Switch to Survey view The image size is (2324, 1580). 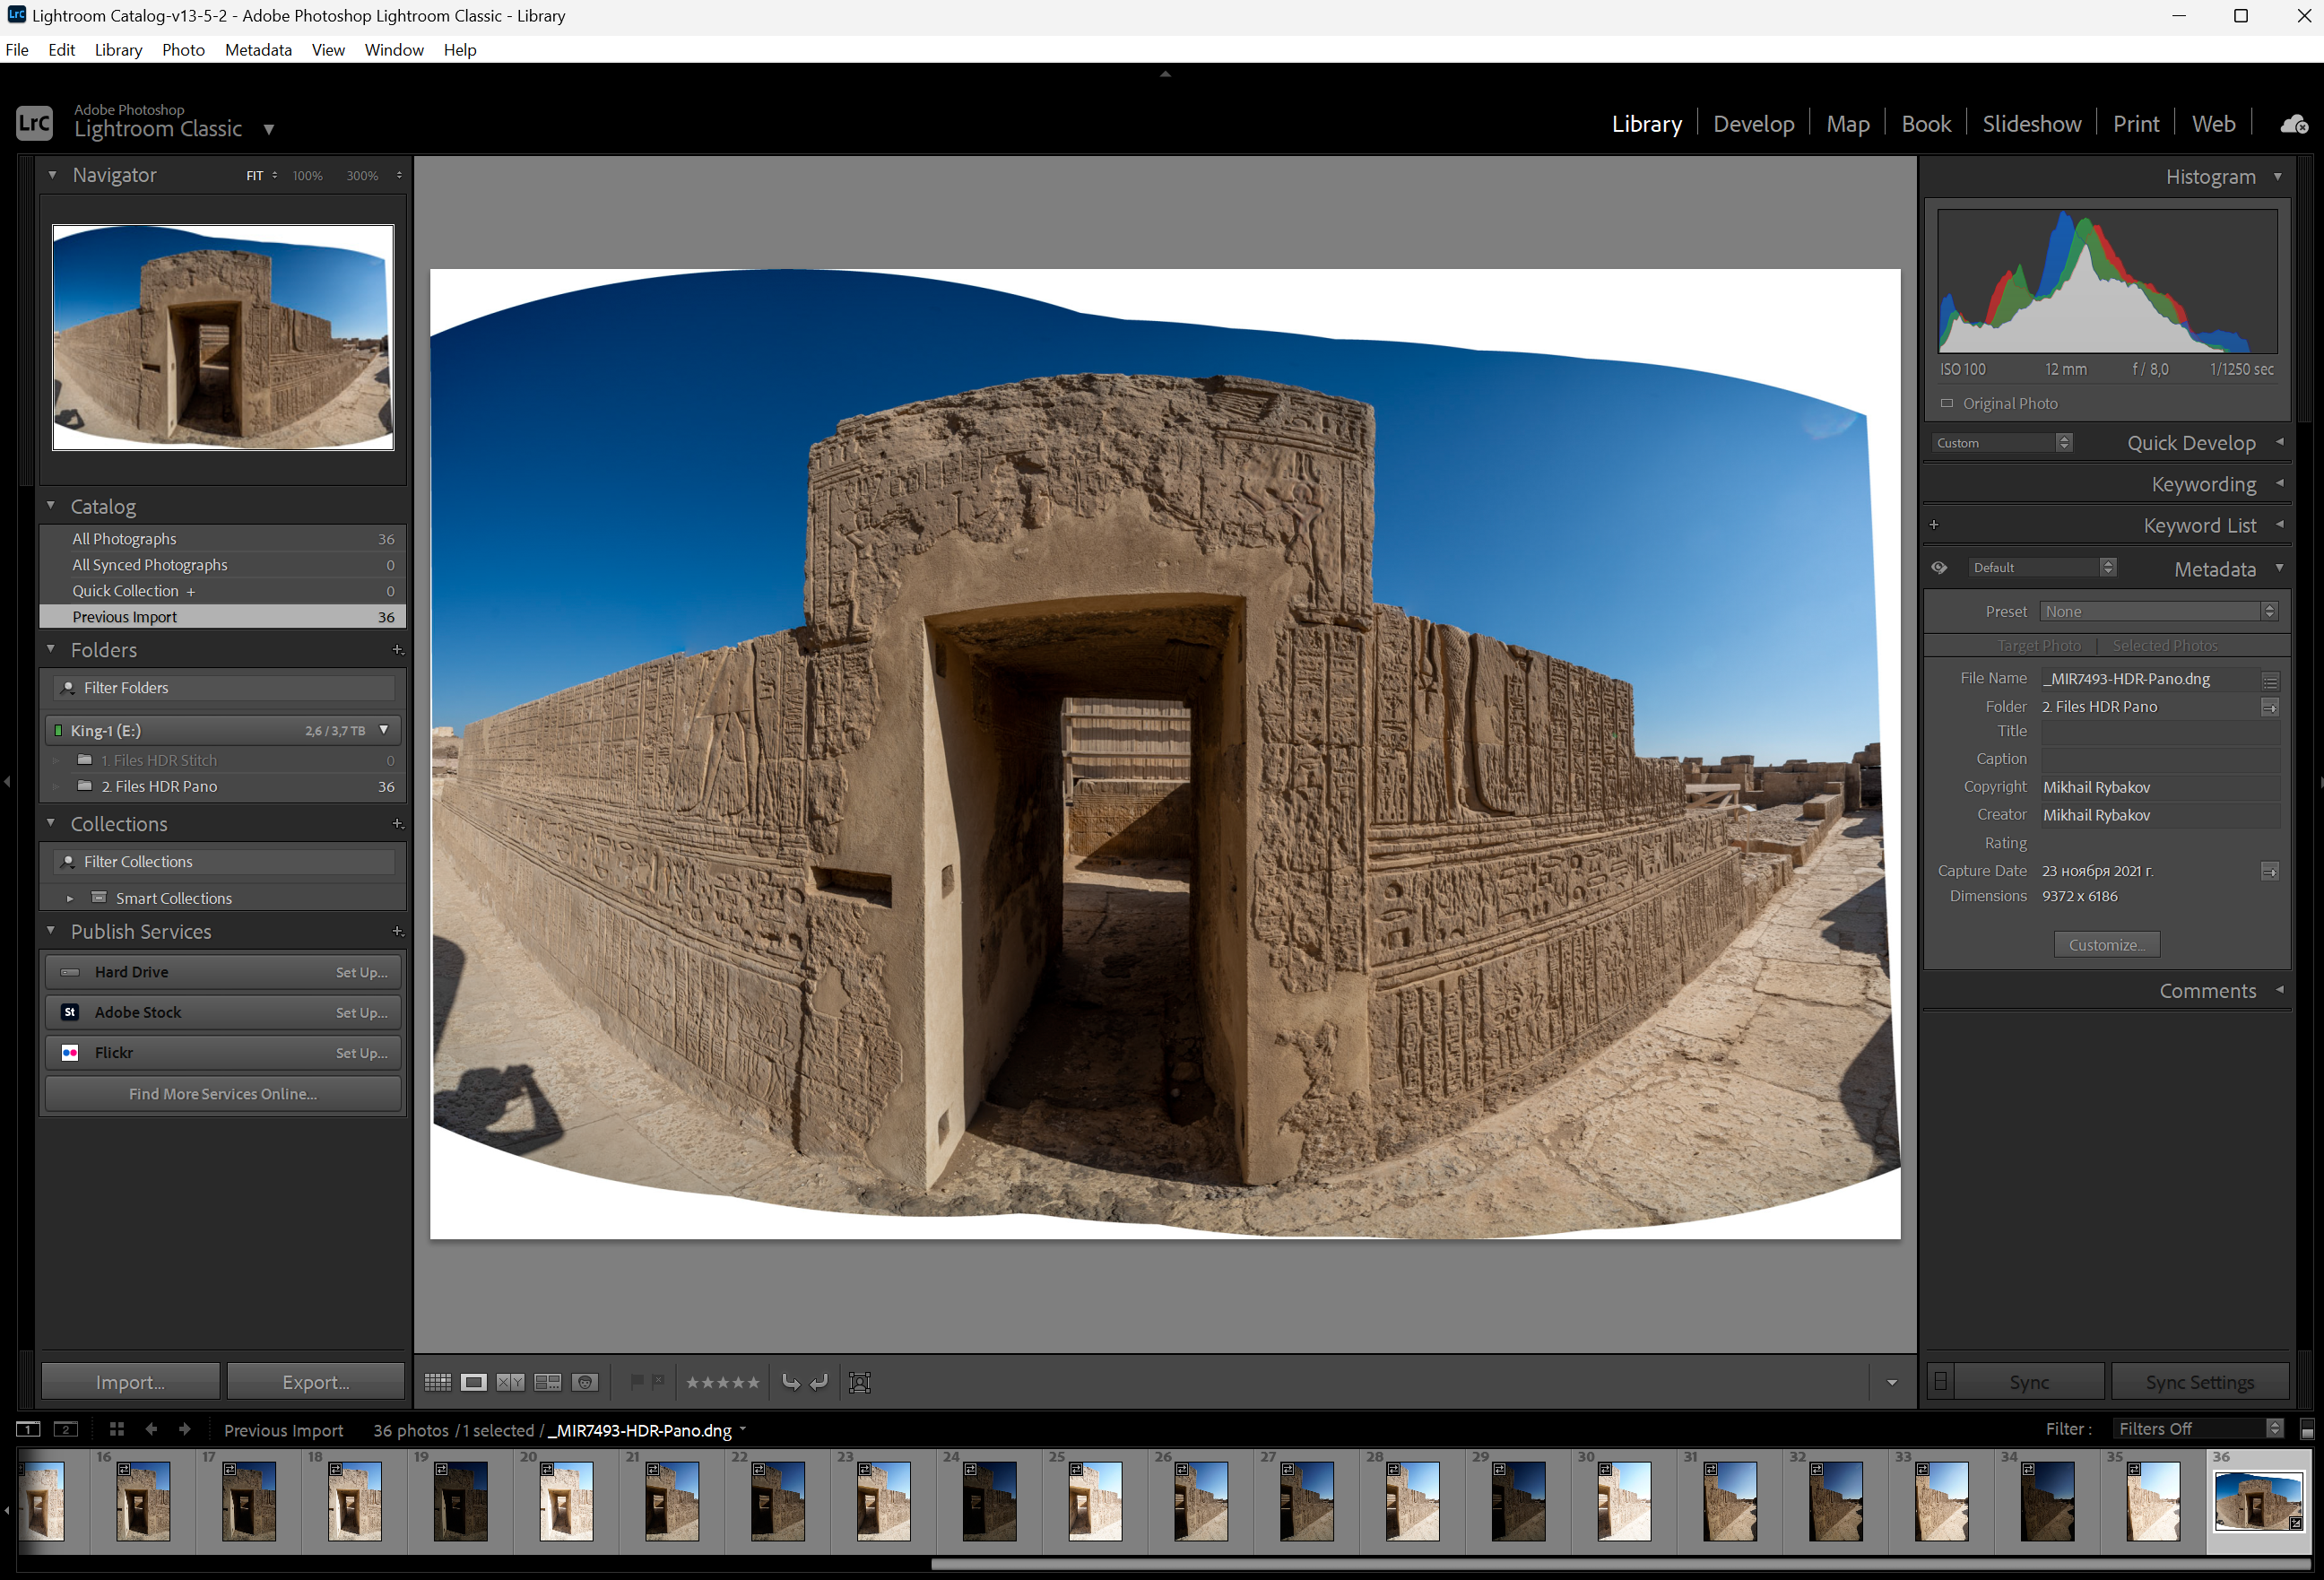pos(547,1382)
